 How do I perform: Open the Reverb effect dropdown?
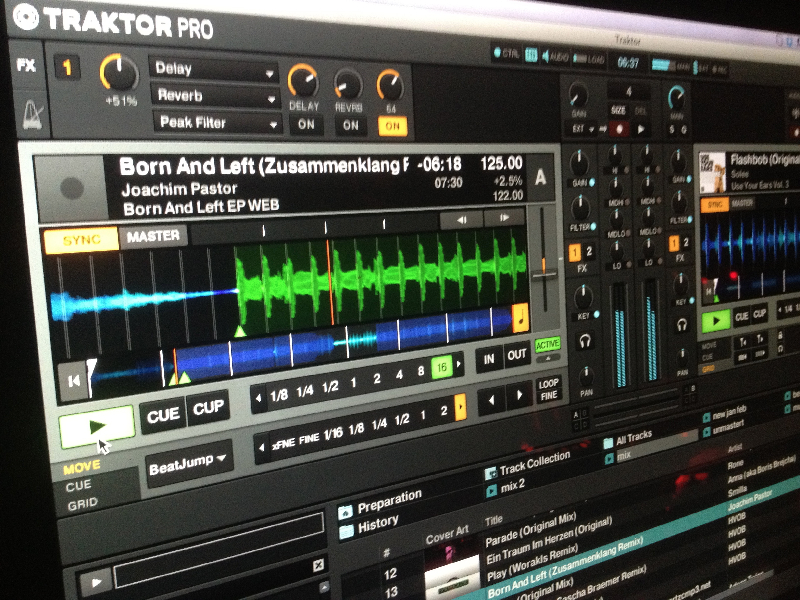(215, 96)
